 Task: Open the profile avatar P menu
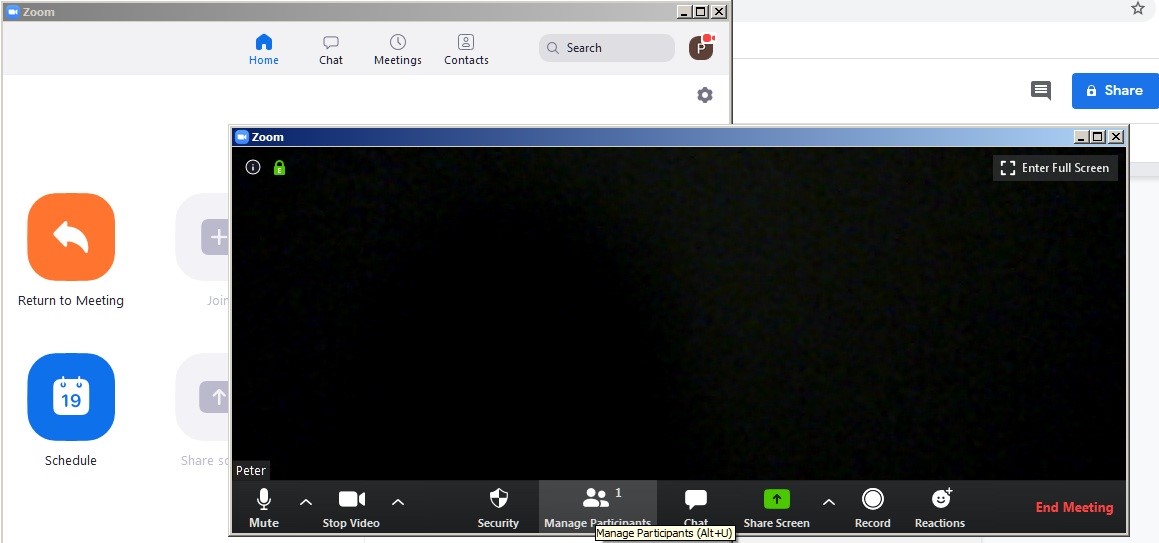[701, 47]
